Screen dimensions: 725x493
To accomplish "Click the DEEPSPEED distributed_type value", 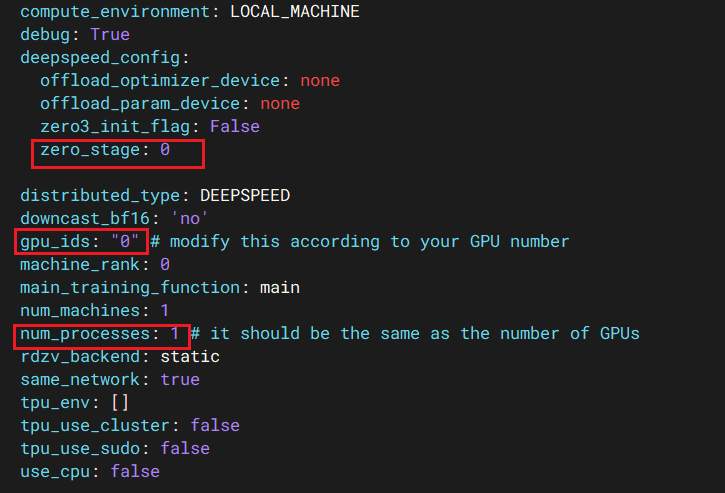I will click(x=245, y=196).
